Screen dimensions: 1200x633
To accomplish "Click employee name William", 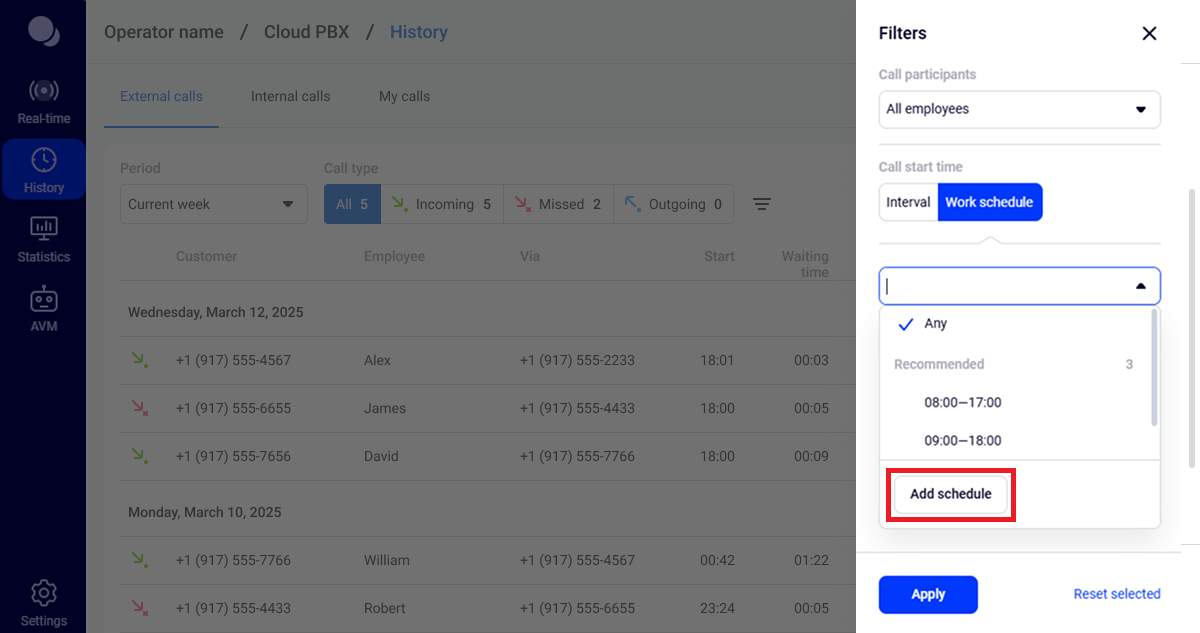I will (387, 560).
